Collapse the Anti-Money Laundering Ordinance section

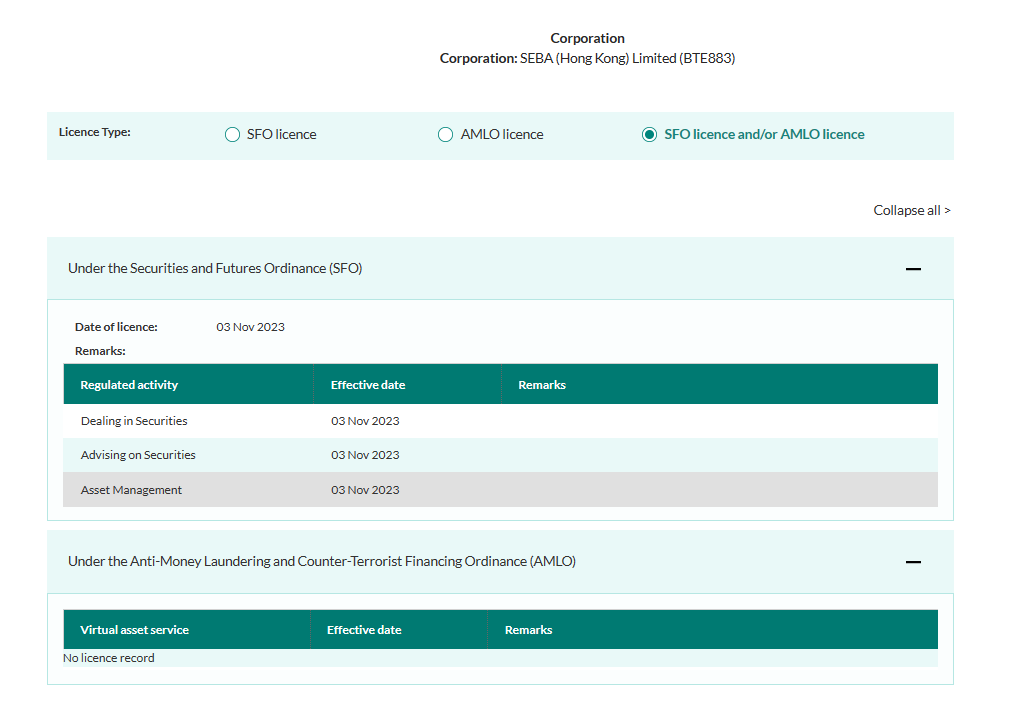pyautogui.click(x=913, y=562)
